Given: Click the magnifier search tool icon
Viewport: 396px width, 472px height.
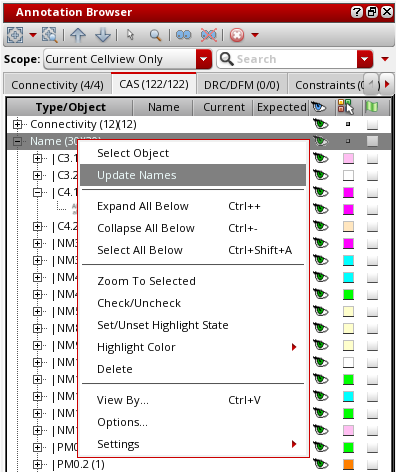Looking at the screenshot, I should tap(155, 35).
